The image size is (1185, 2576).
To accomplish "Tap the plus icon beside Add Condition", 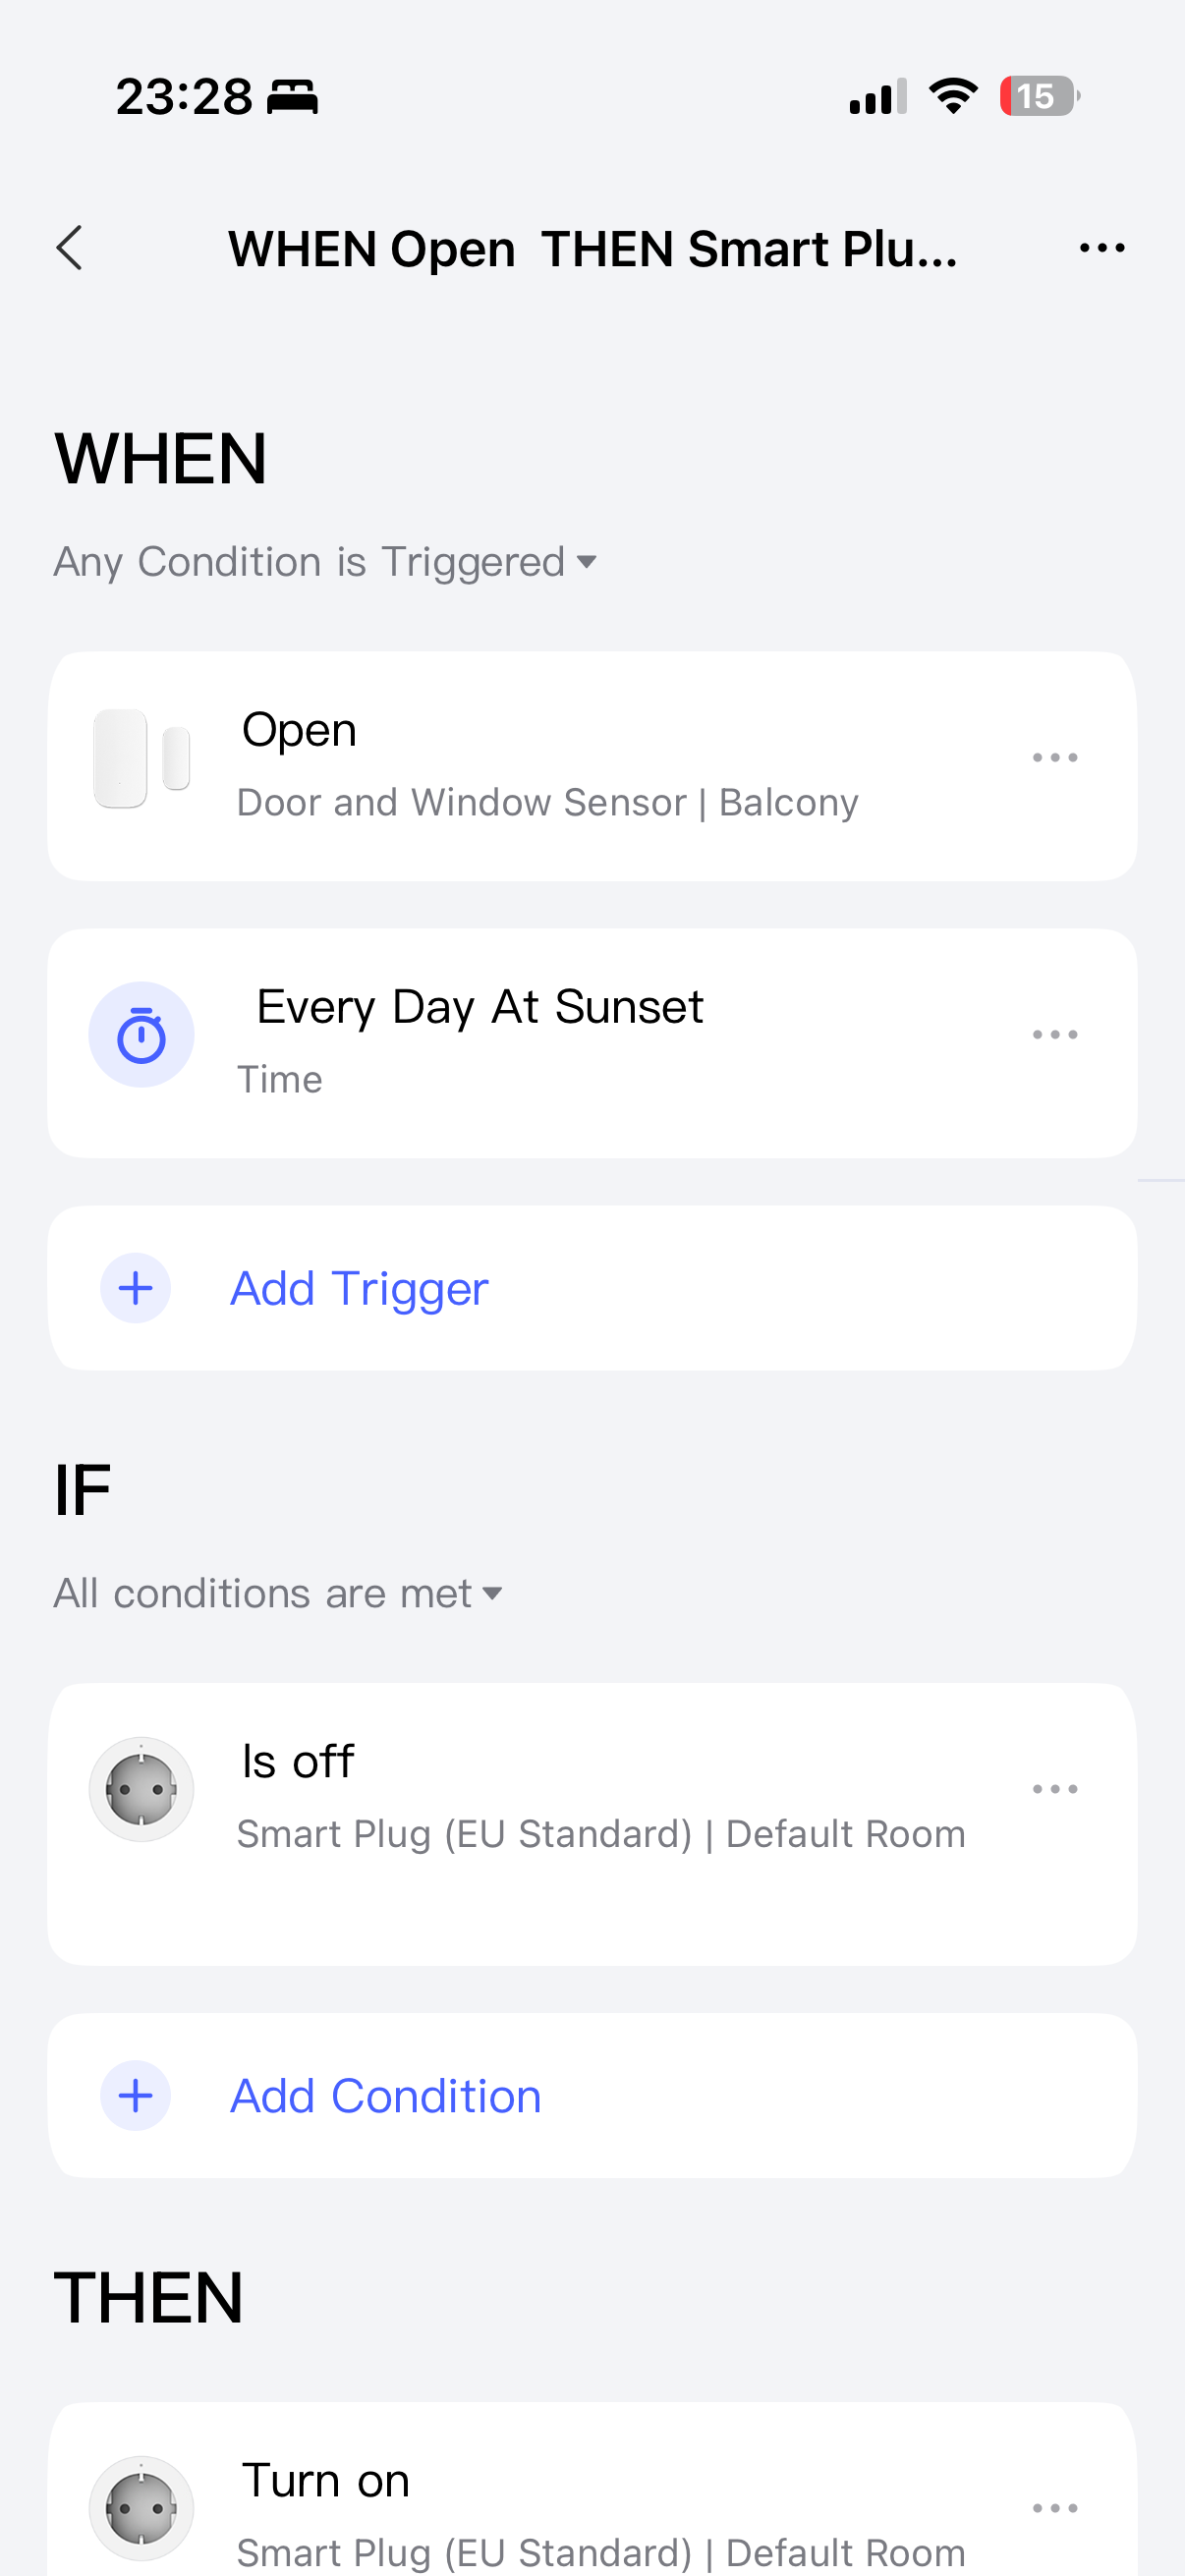I will pyautogui.click(x=136, y=2095).
